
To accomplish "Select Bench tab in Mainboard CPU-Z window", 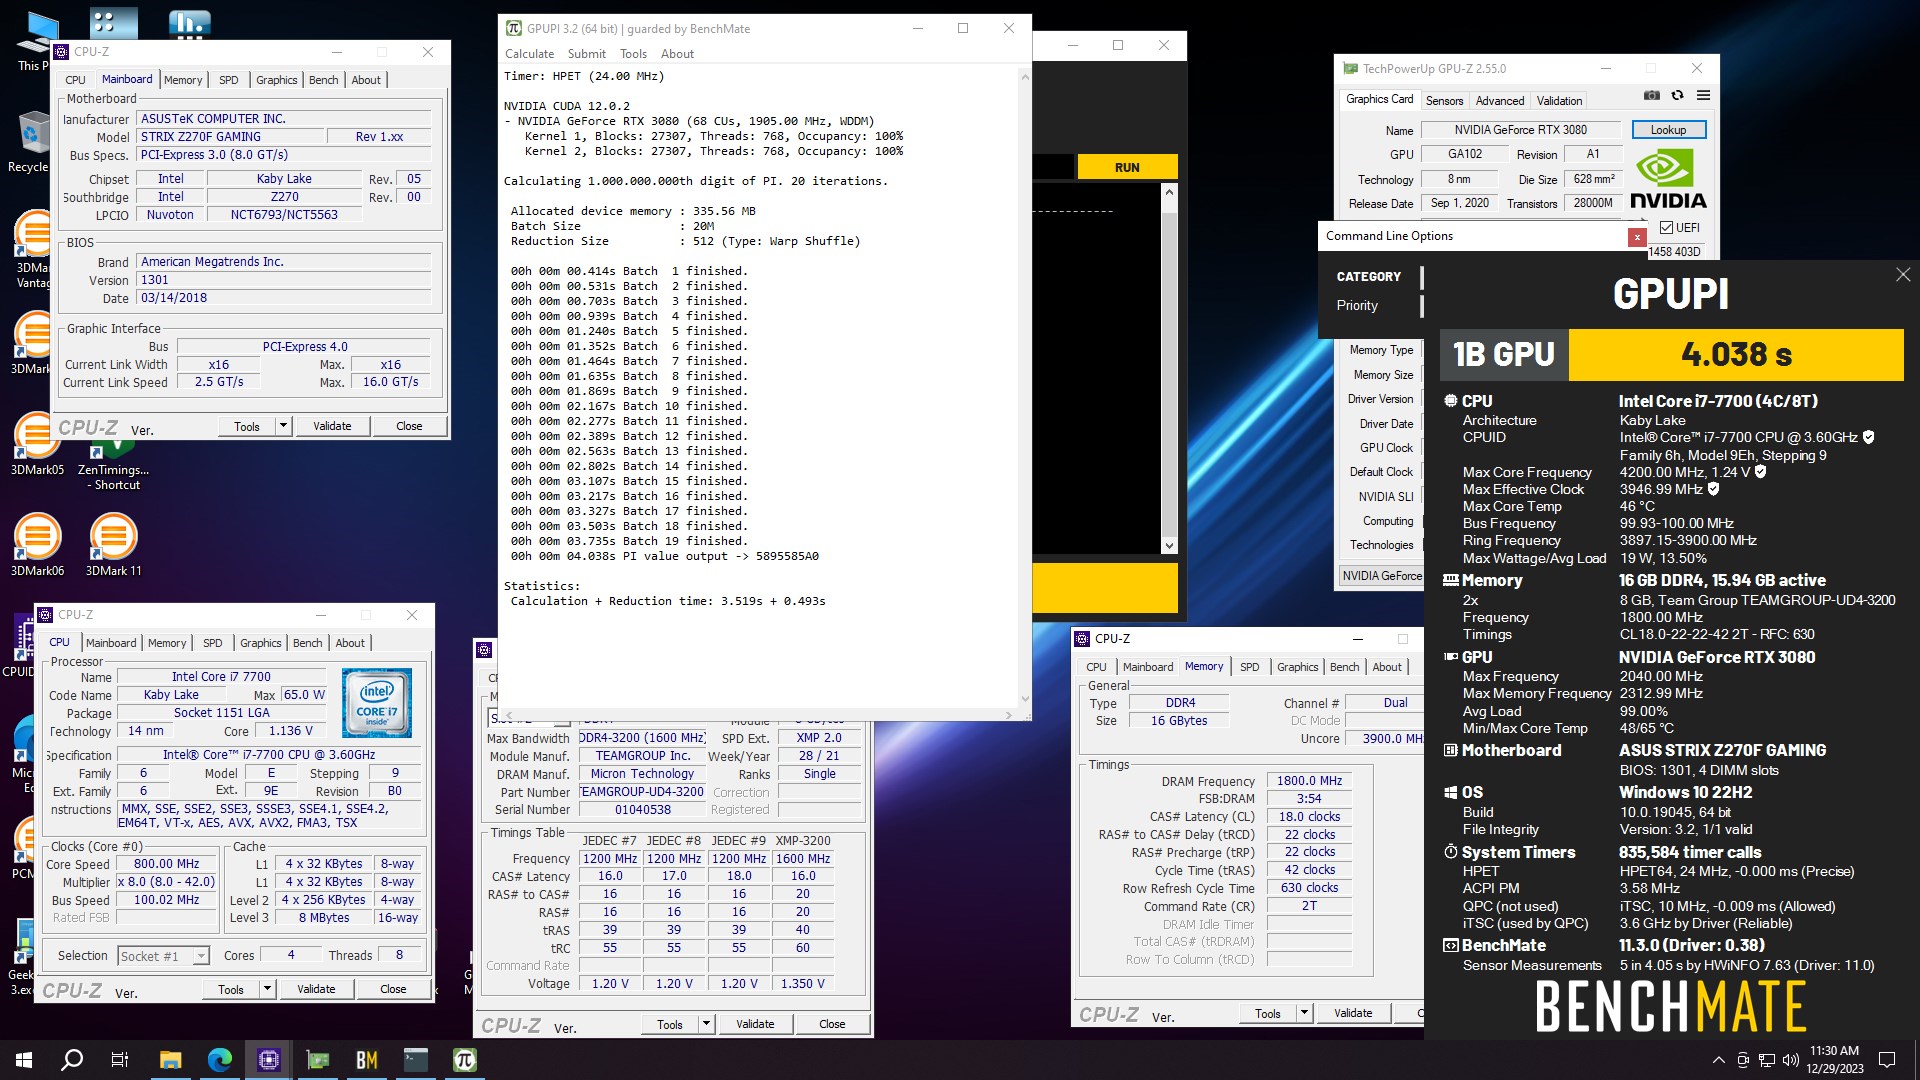I will coord(323,80).
